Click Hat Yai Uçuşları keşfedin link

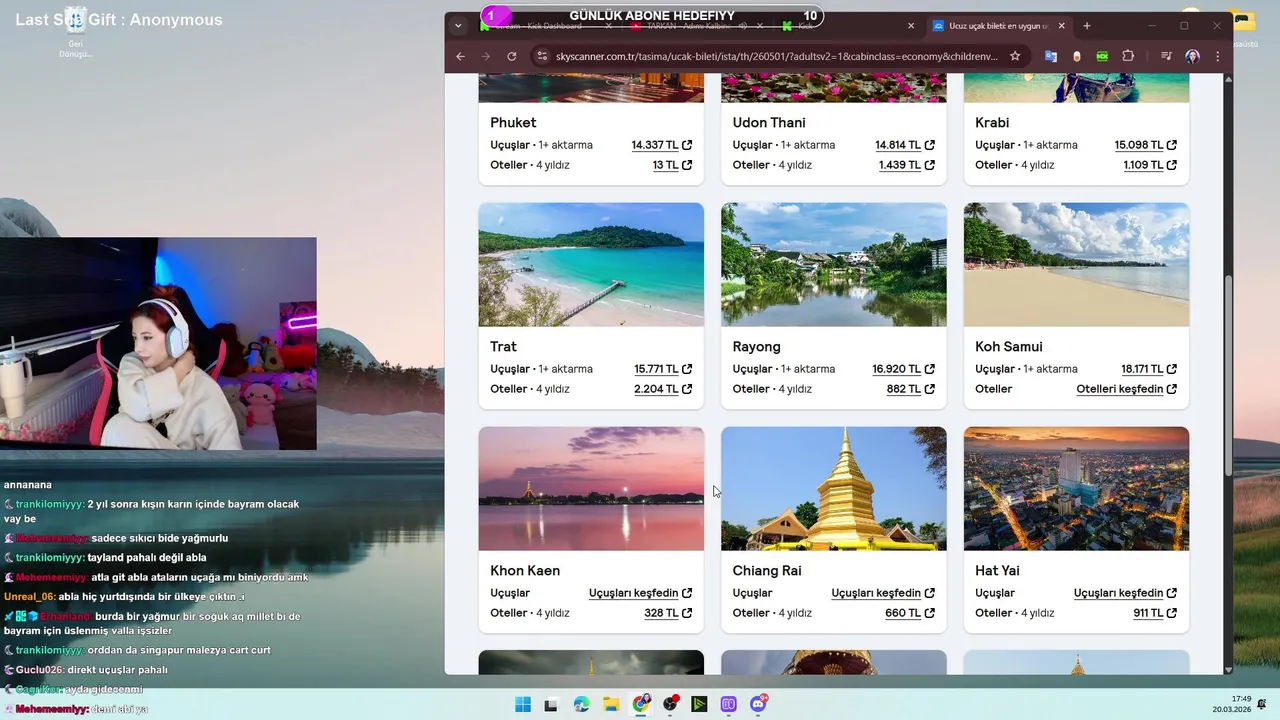[1119, 593]
